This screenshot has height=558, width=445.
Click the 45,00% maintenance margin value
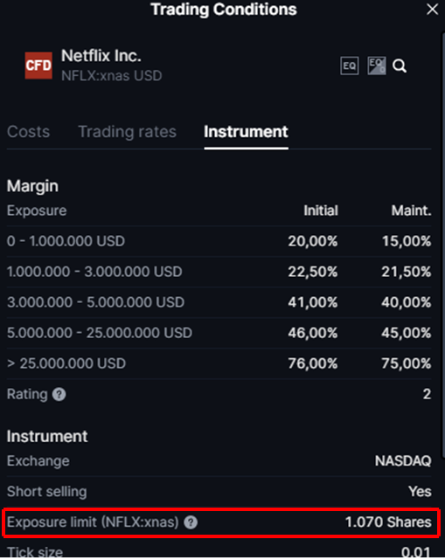tap(407, 333)
